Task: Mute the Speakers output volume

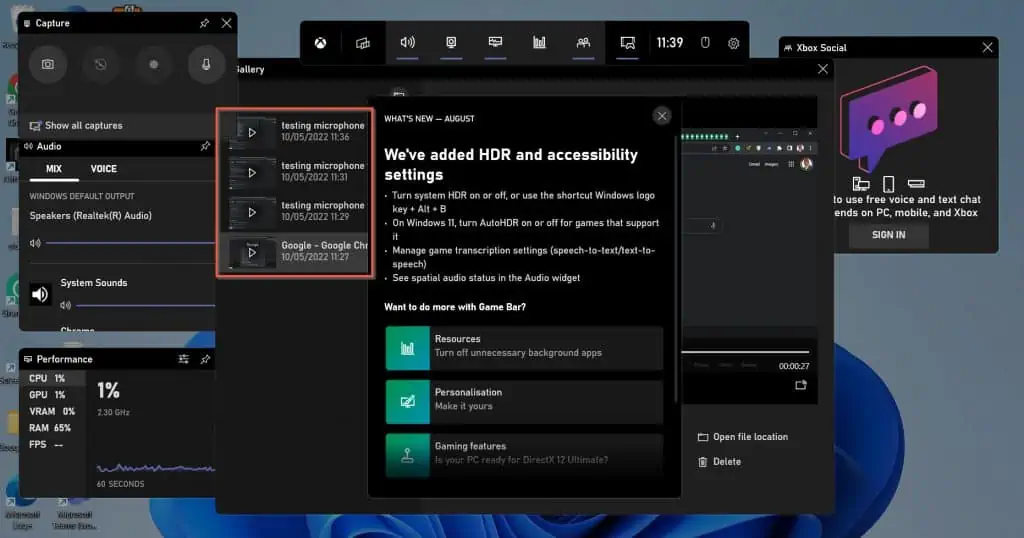Action: 36,243
